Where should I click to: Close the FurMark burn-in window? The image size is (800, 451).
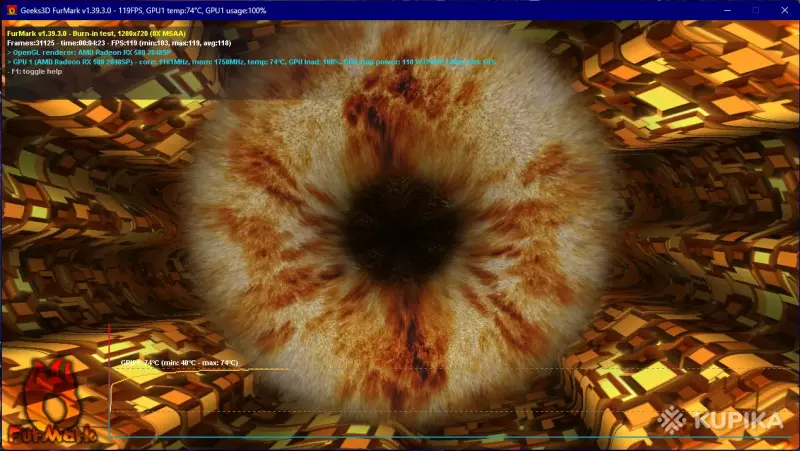(x=785, y=10)
